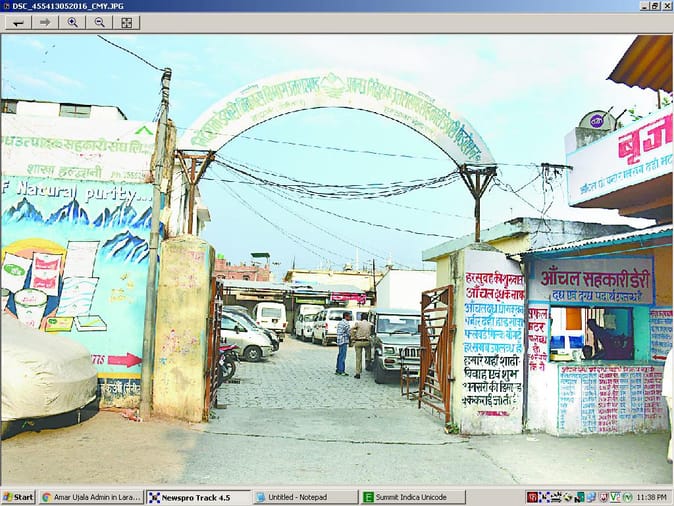Go back to the previous image

(x=18, y=22)
